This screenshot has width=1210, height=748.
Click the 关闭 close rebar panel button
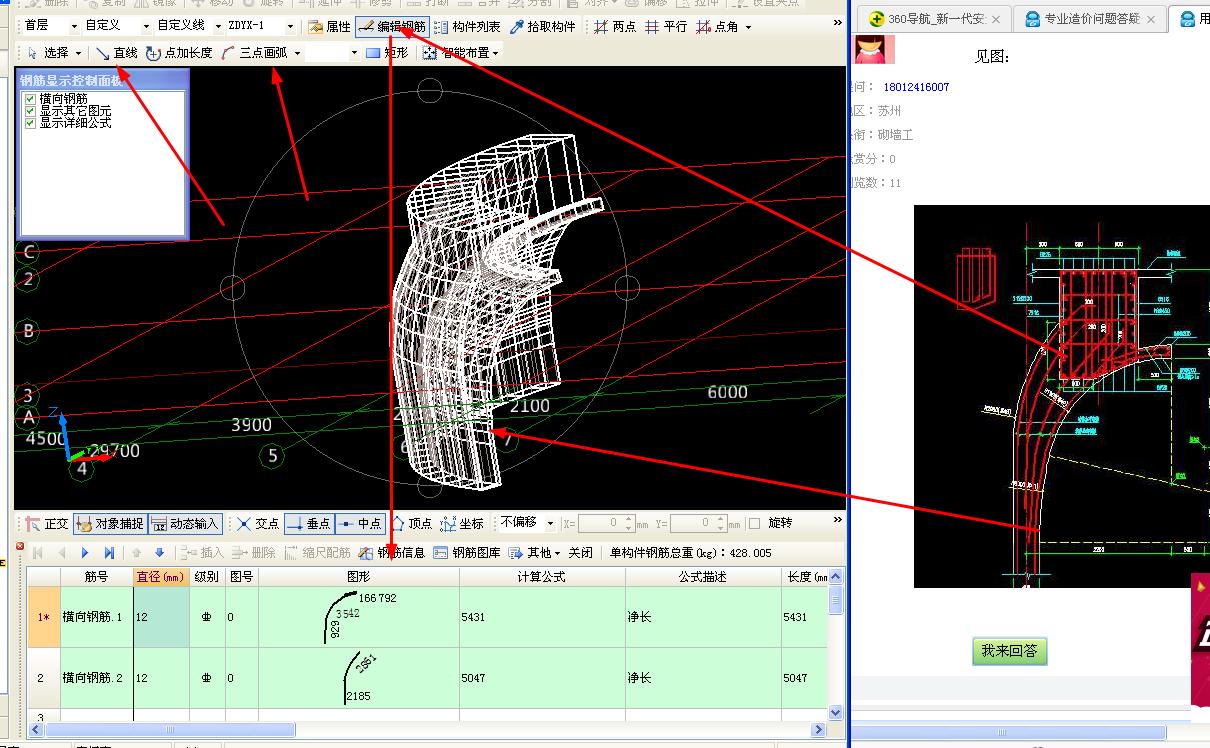[580, 552]
